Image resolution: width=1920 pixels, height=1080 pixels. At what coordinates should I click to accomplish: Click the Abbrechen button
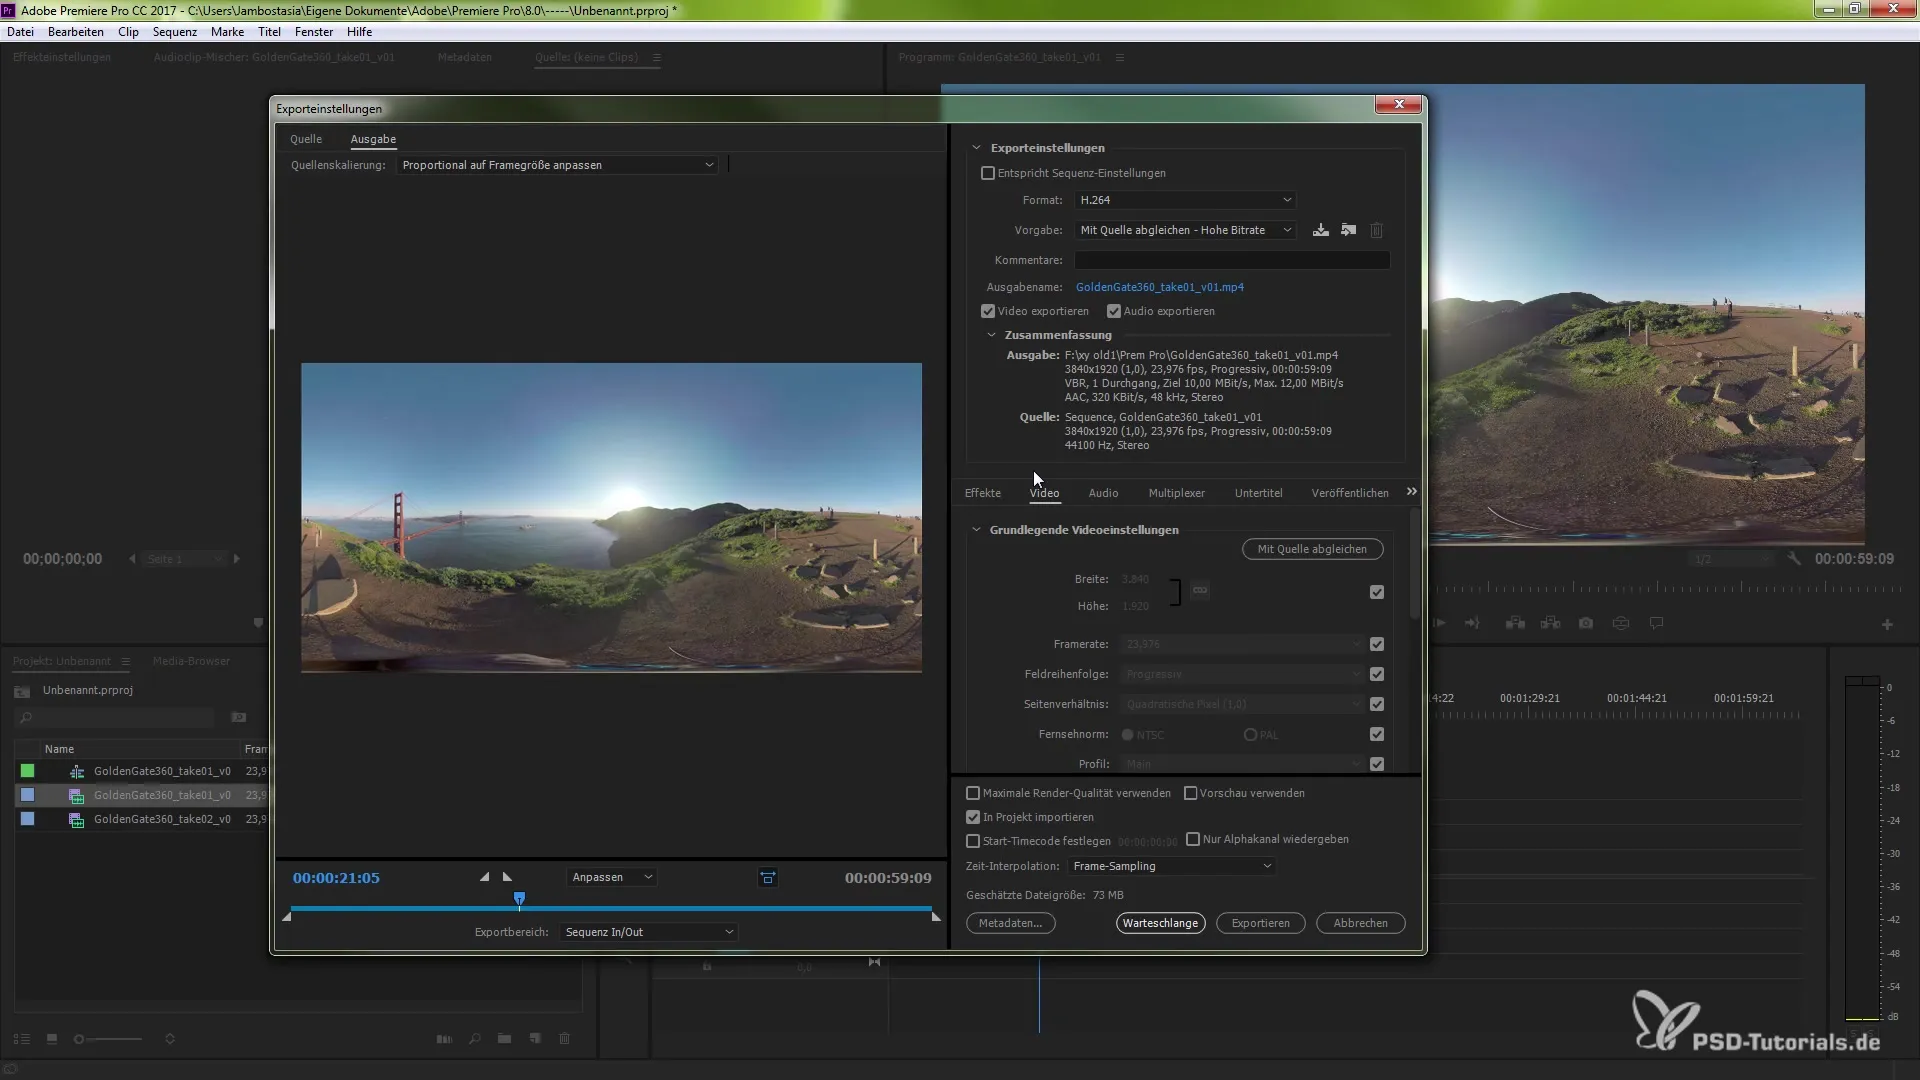point(1360,923)
